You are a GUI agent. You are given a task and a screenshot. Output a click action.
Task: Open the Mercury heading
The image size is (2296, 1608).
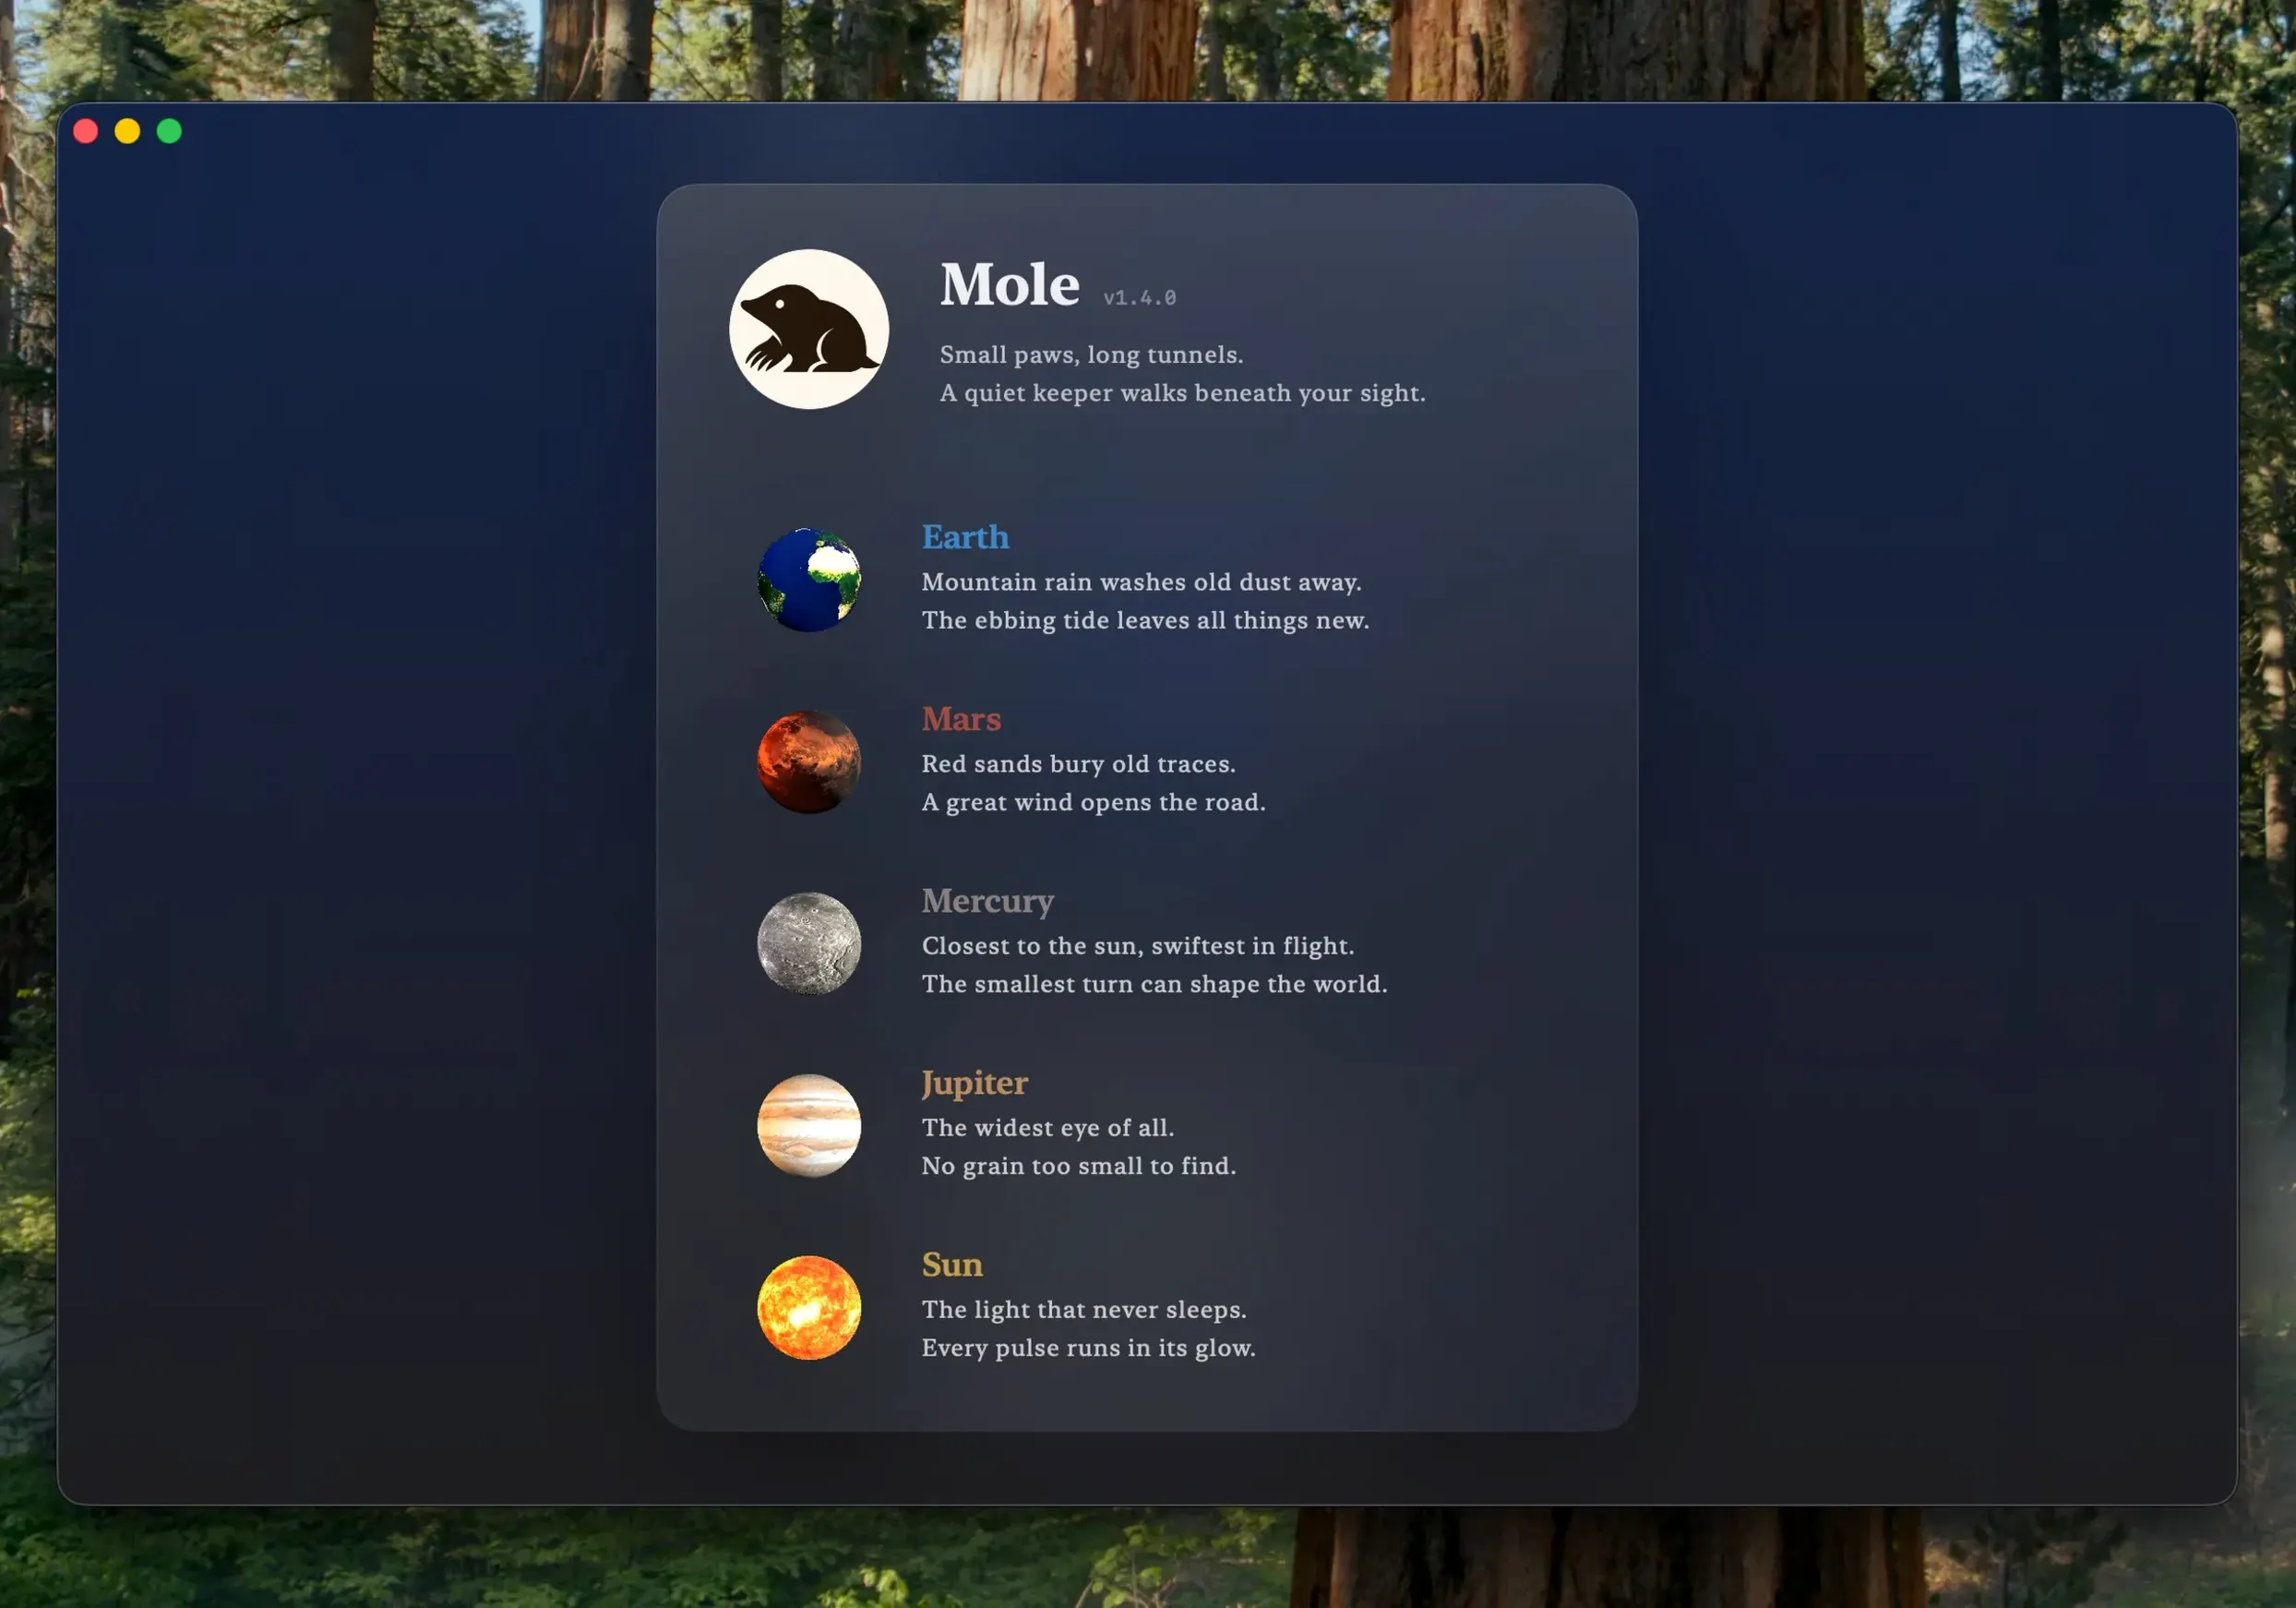tap(987, 902)
